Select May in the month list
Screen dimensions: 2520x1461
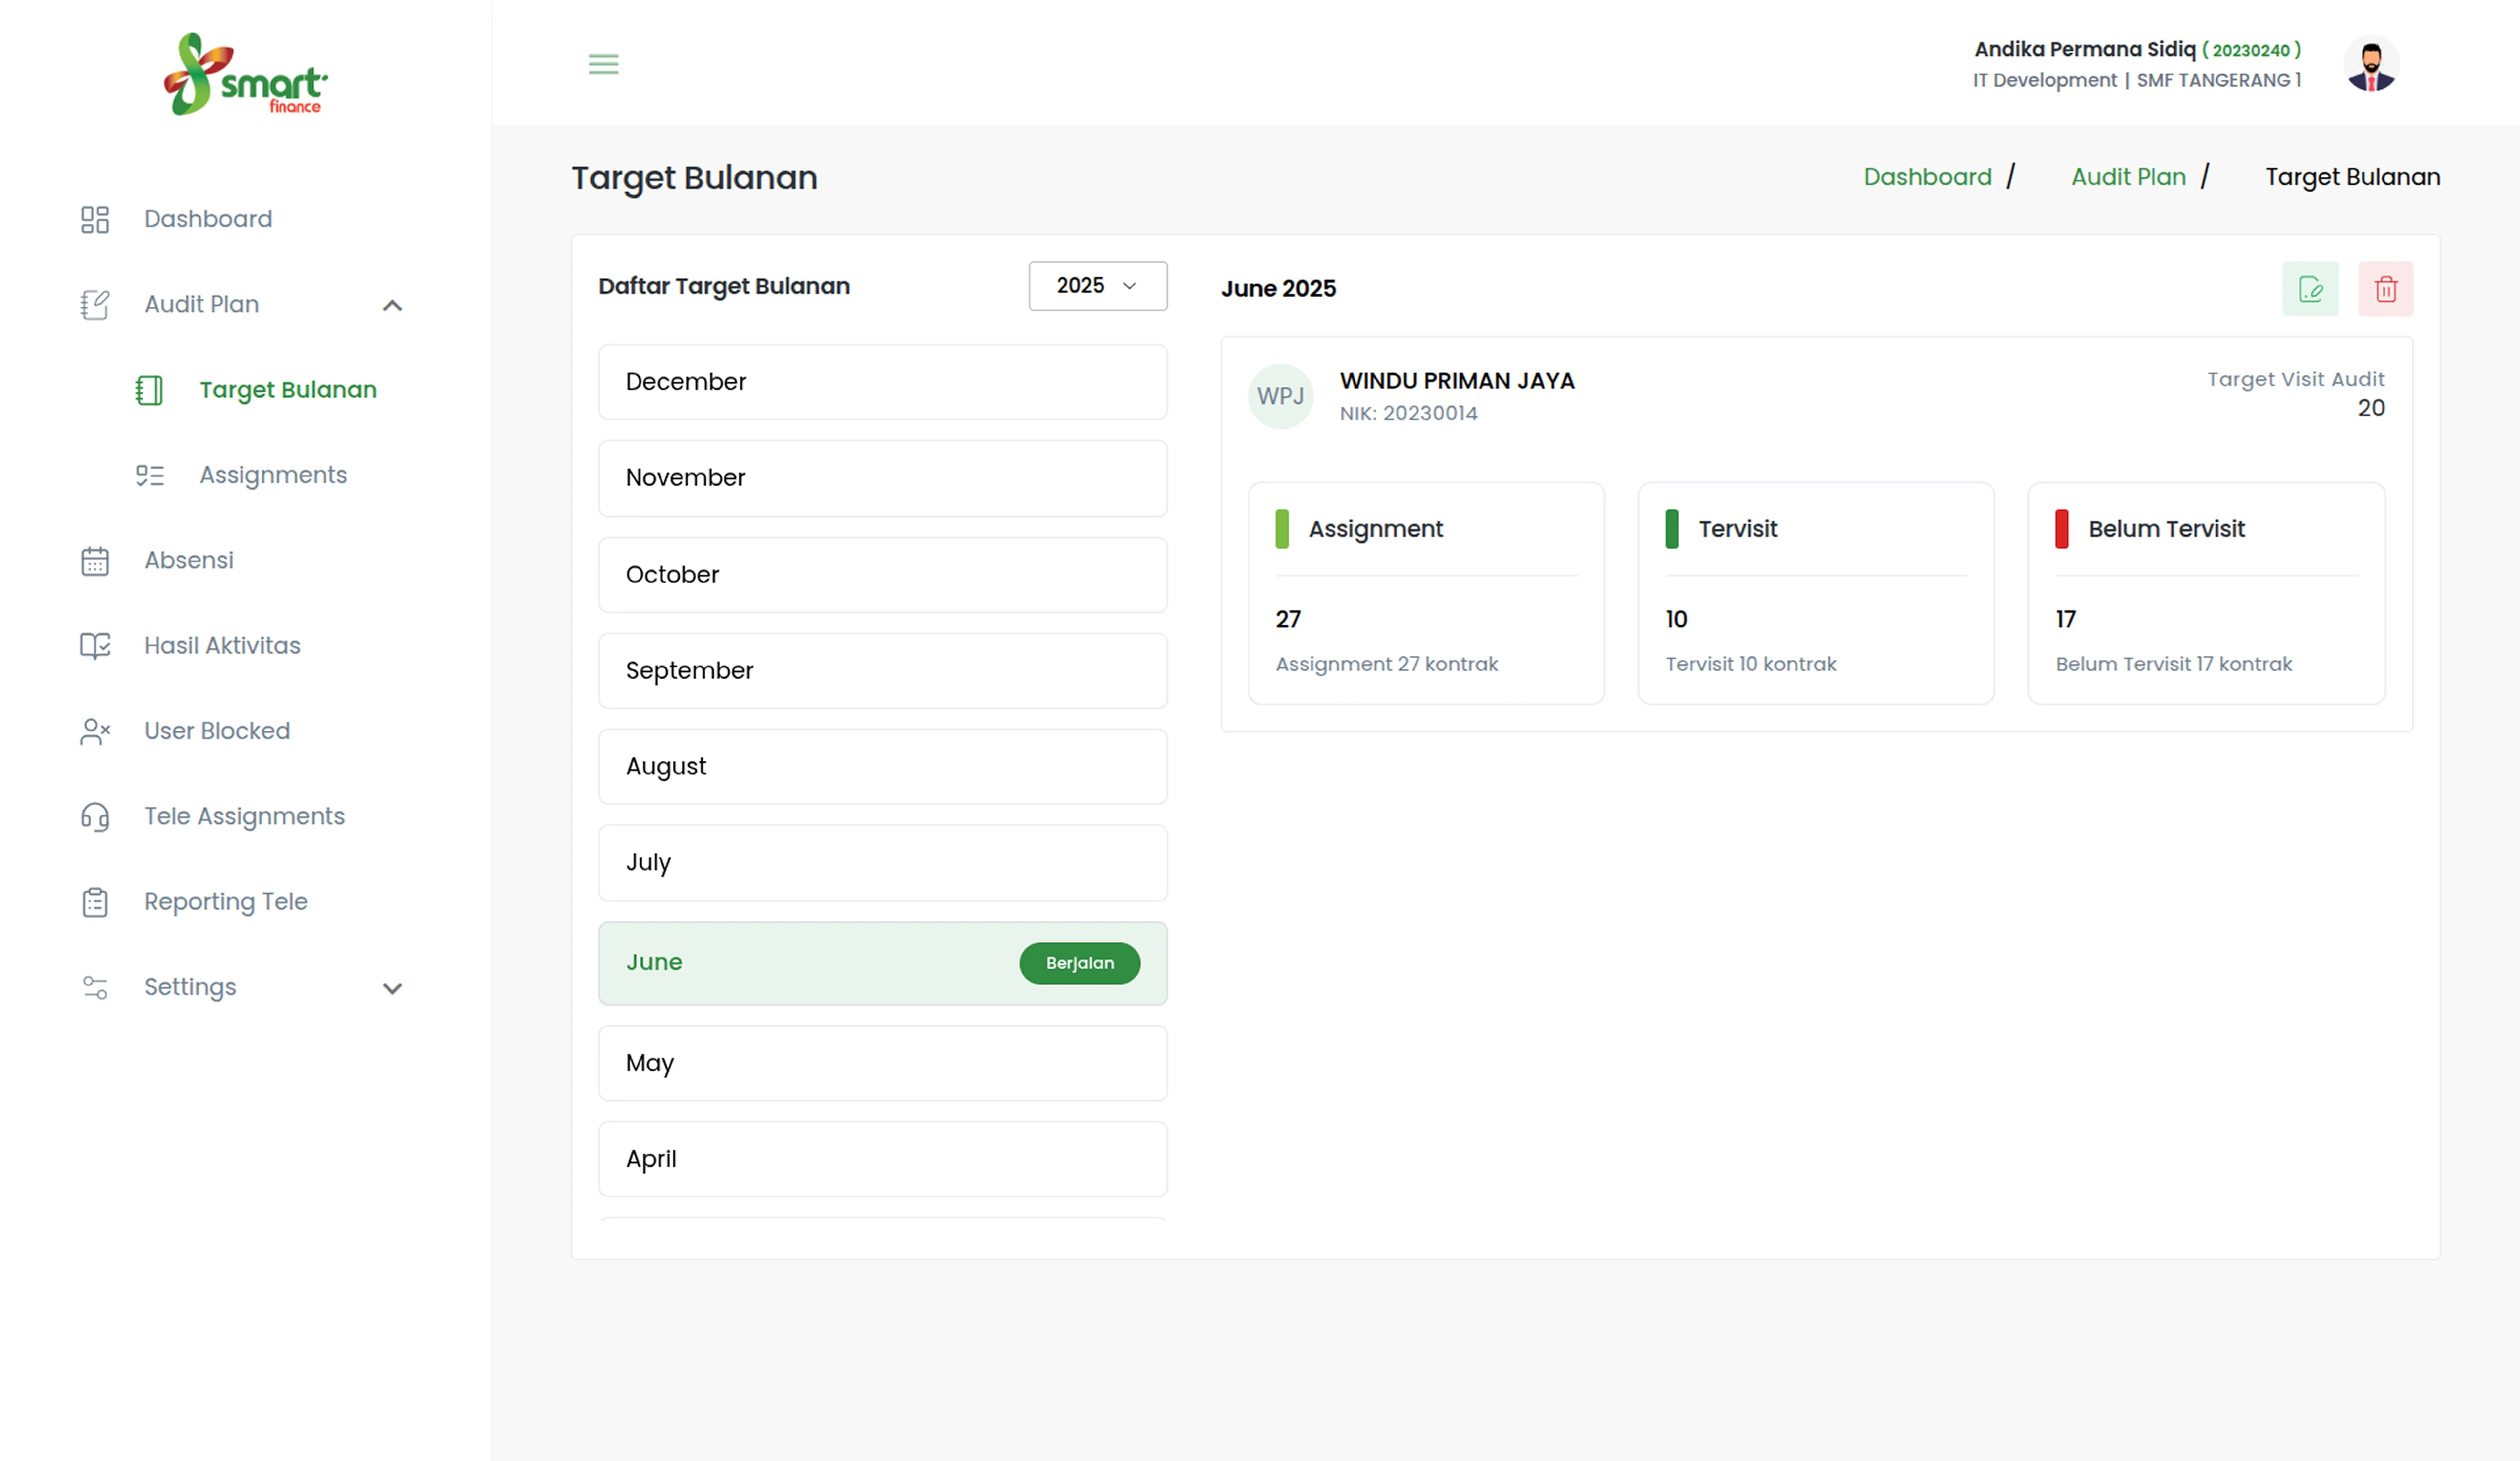[883, 1063]
